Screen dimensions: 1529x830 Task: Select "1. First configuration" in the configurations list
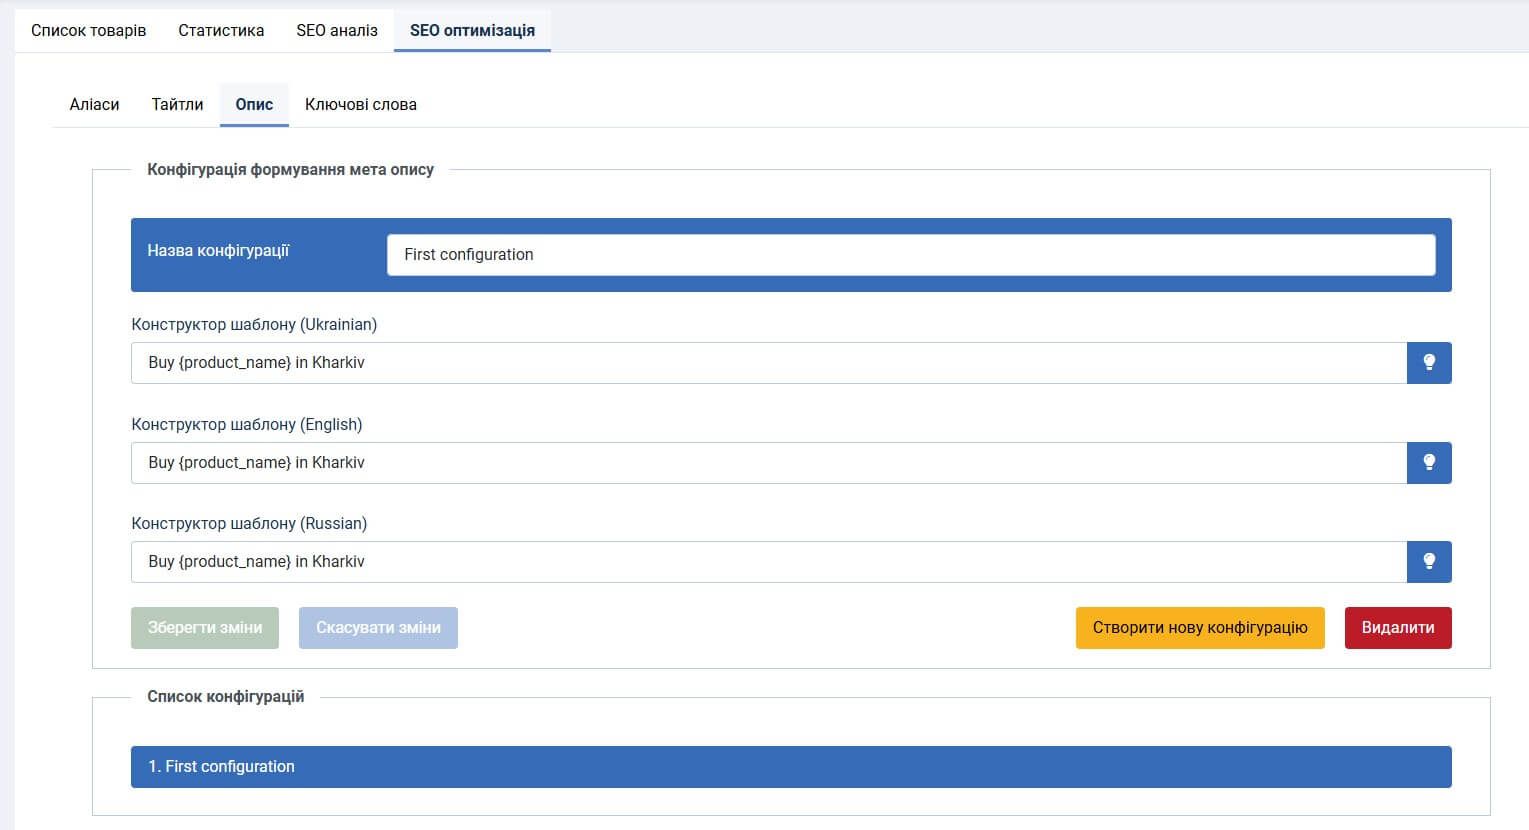[790, 767]
